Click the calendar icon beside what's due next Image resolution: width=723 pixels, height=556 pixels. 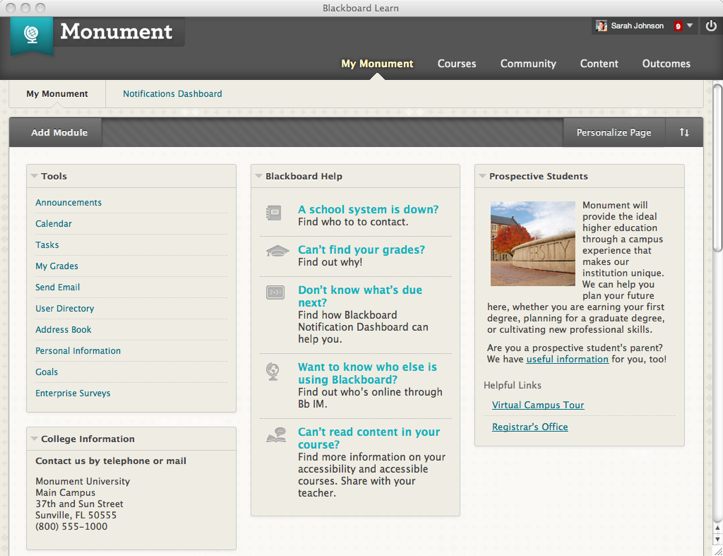(275, 292)
